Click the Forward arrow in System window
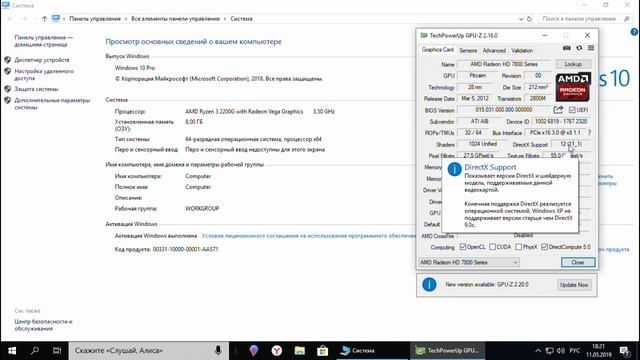 24,19
